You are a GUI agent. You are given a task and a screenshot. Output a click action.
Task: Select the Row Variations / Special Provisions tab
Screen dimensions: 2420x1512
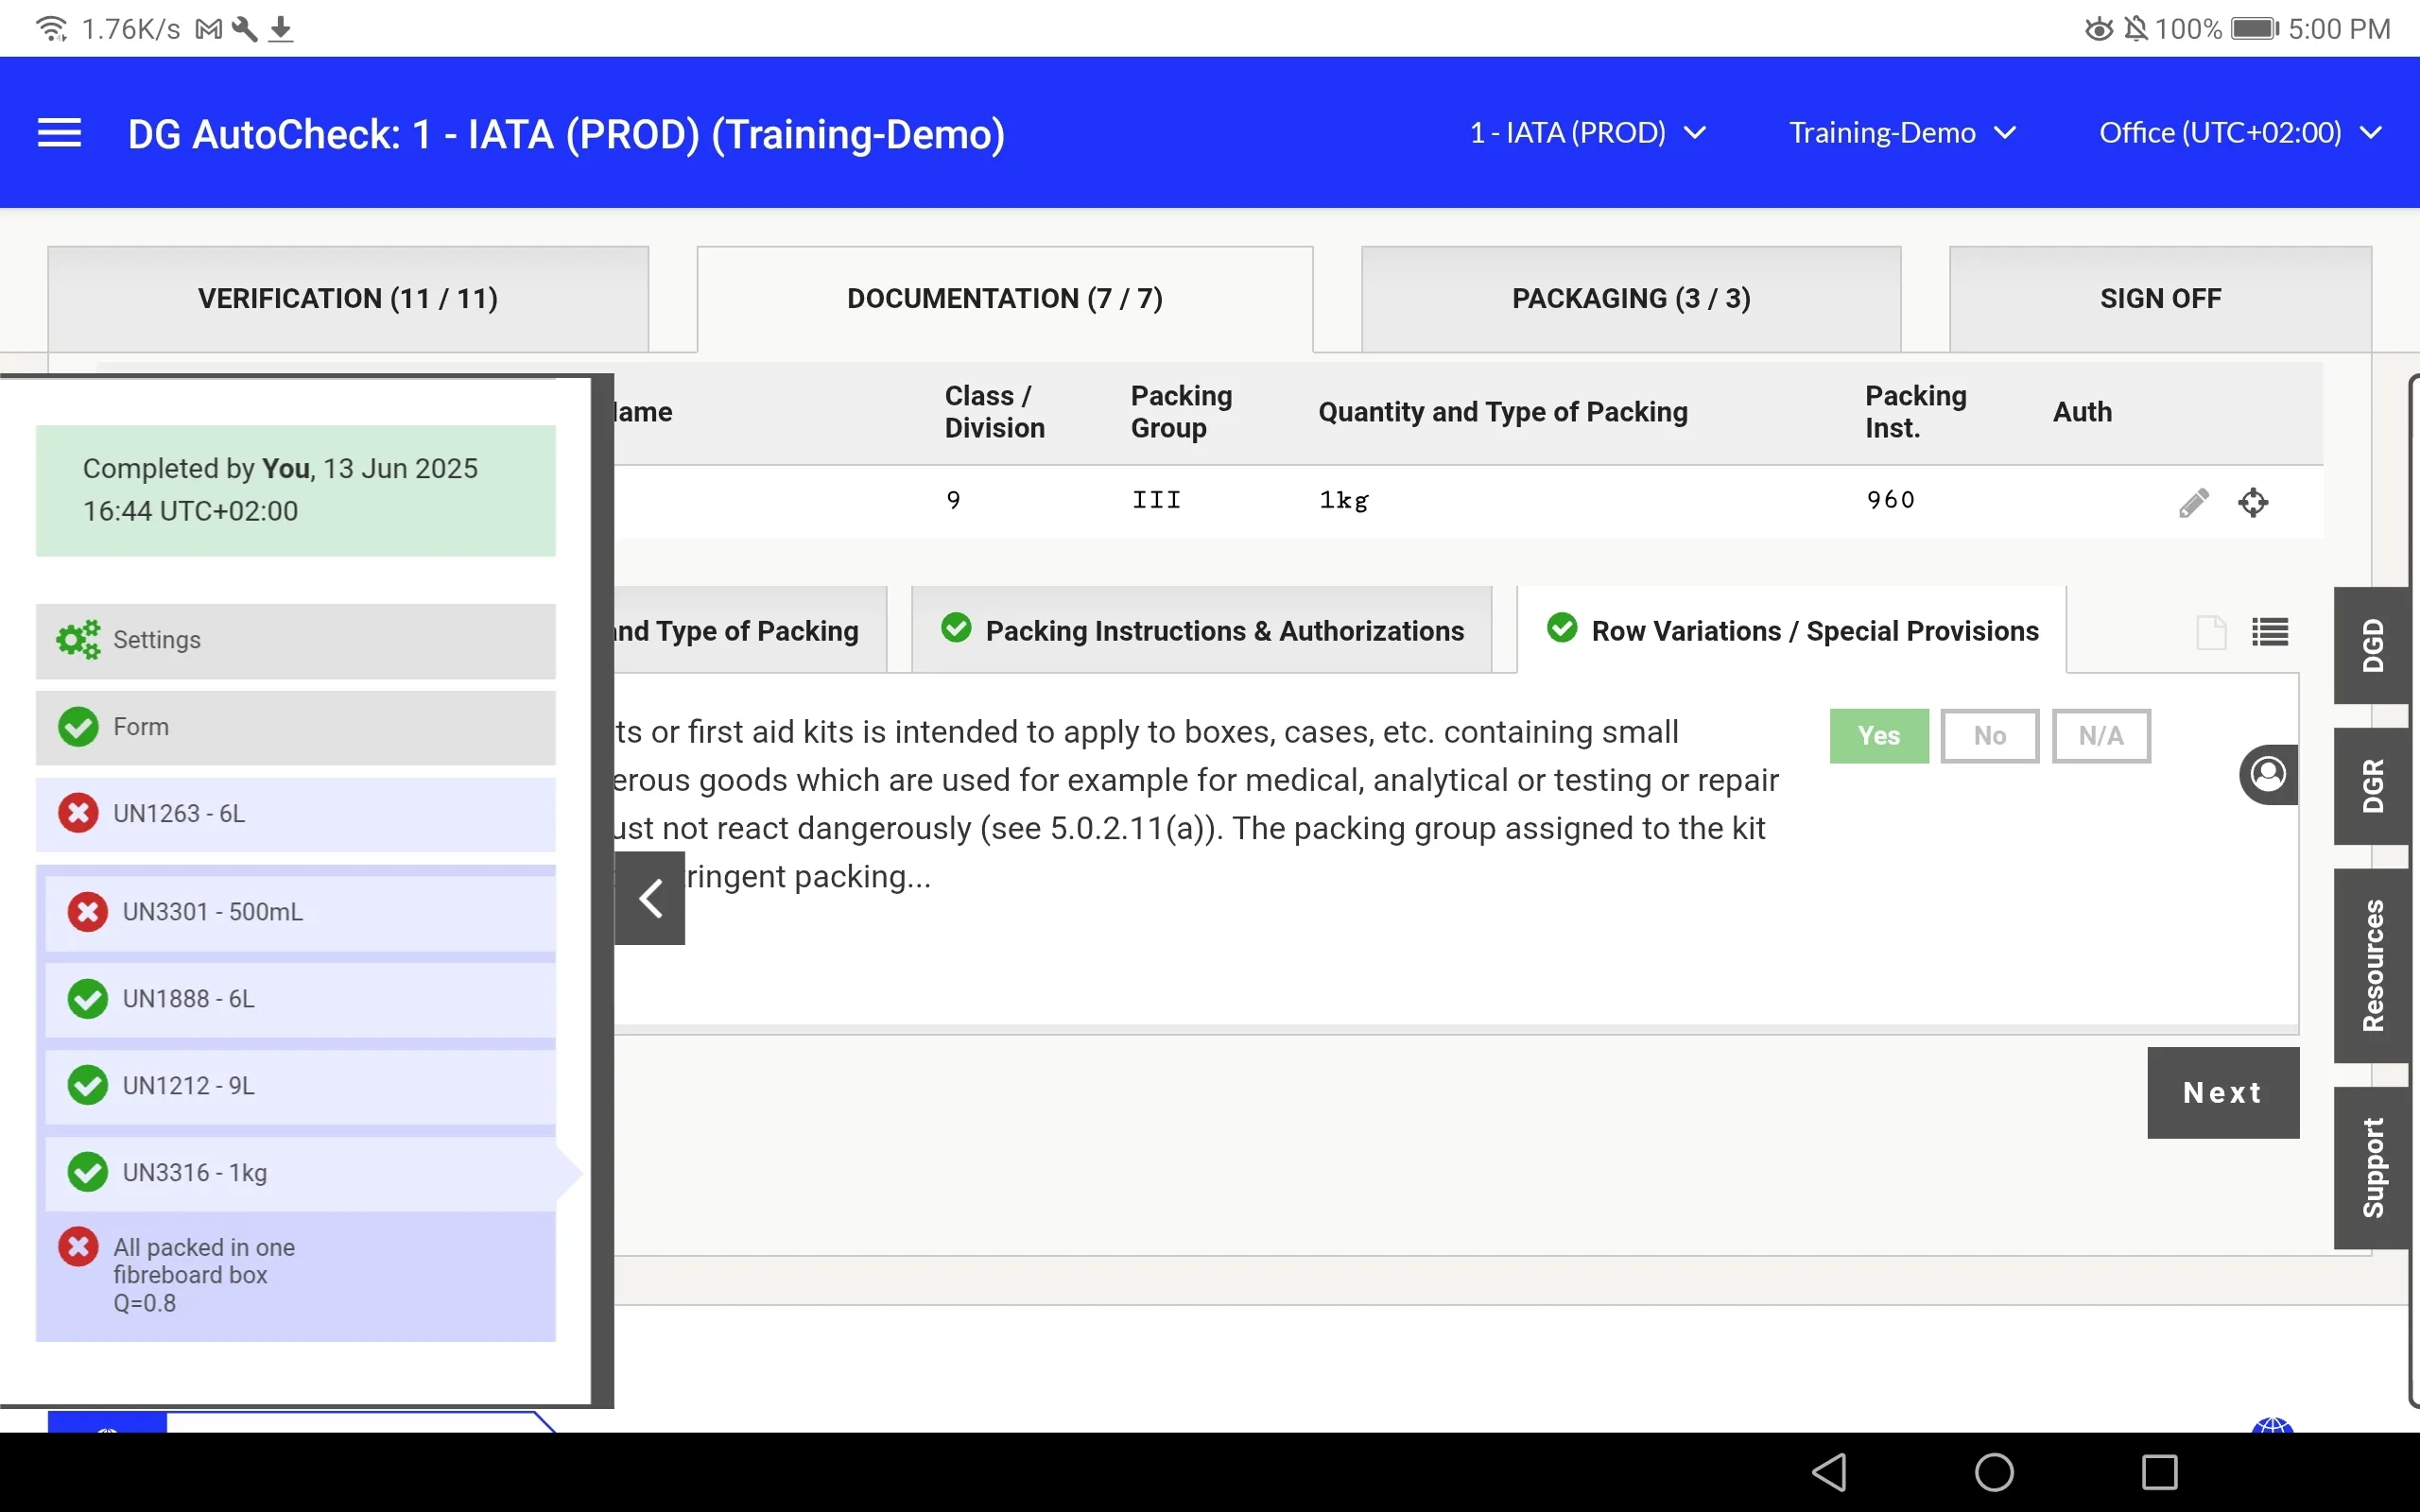(1792, 631)
